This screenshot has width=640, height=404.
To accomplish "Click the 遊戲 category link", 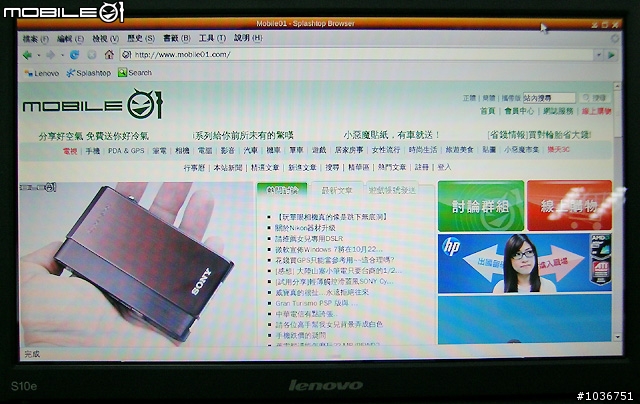I will 319,150.
